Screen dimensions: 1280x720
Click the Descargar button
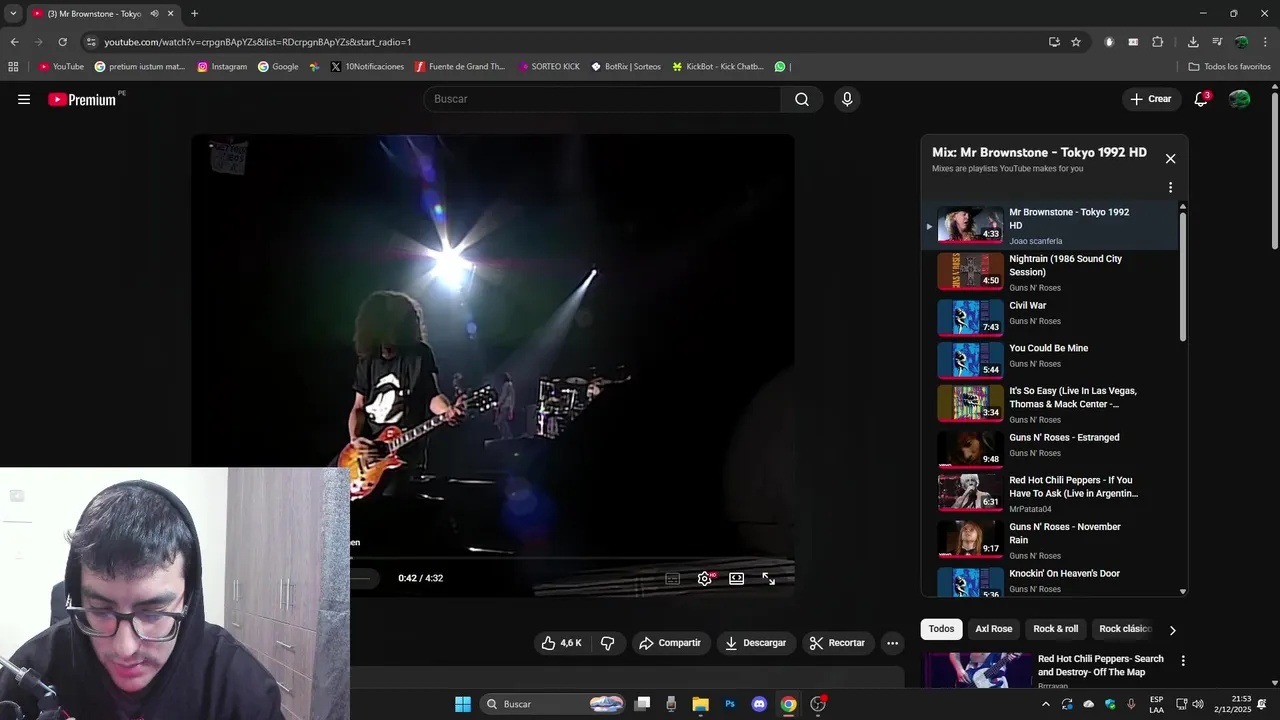[756, 643]
